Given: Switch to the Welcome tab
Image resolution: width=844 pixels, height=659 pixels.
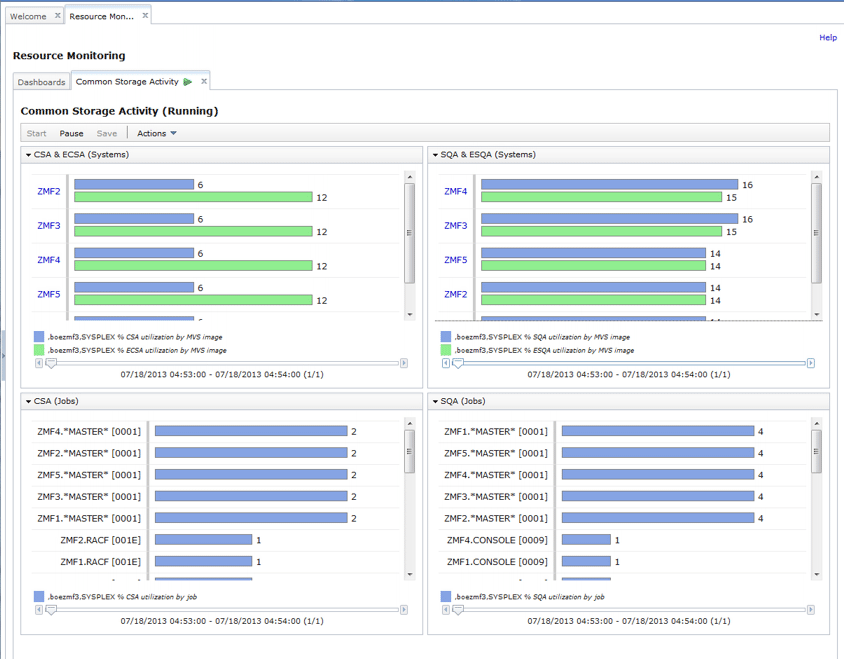Looking at the screenshot, I should coord(29,16).
